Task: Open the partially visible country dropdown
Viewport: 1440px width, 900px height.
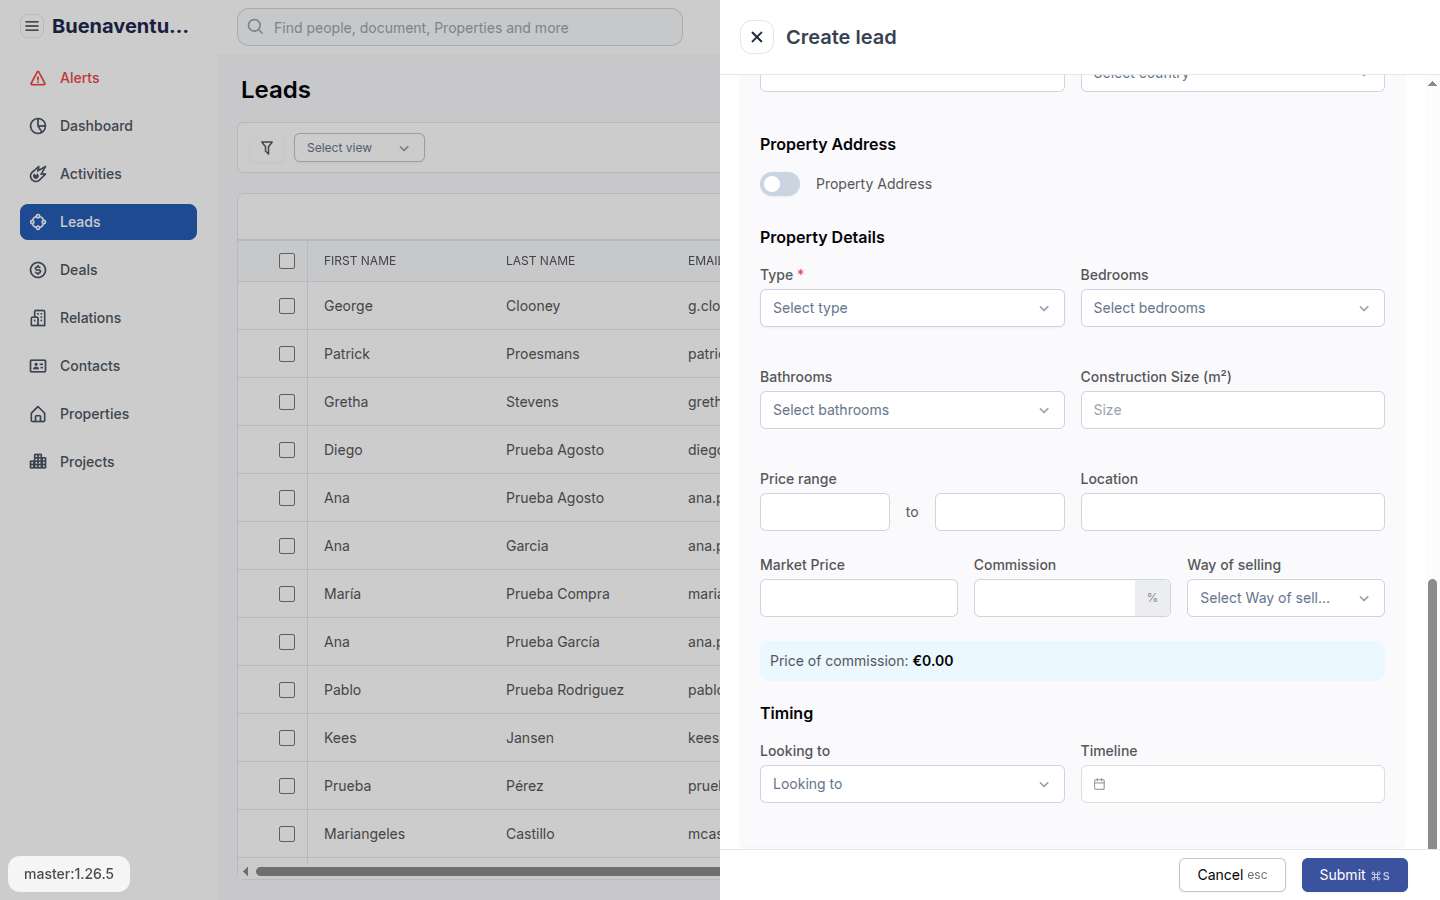Action: (1232, 82)
